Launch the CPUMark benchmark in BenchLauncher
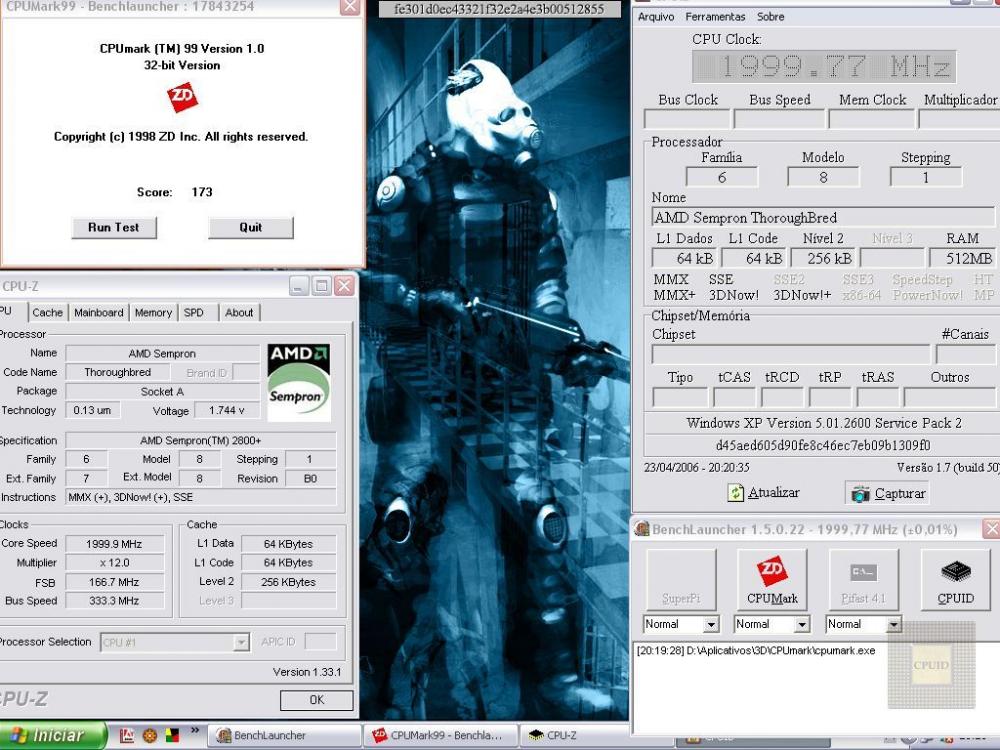Screen dimensions: 1000x750 772,579
